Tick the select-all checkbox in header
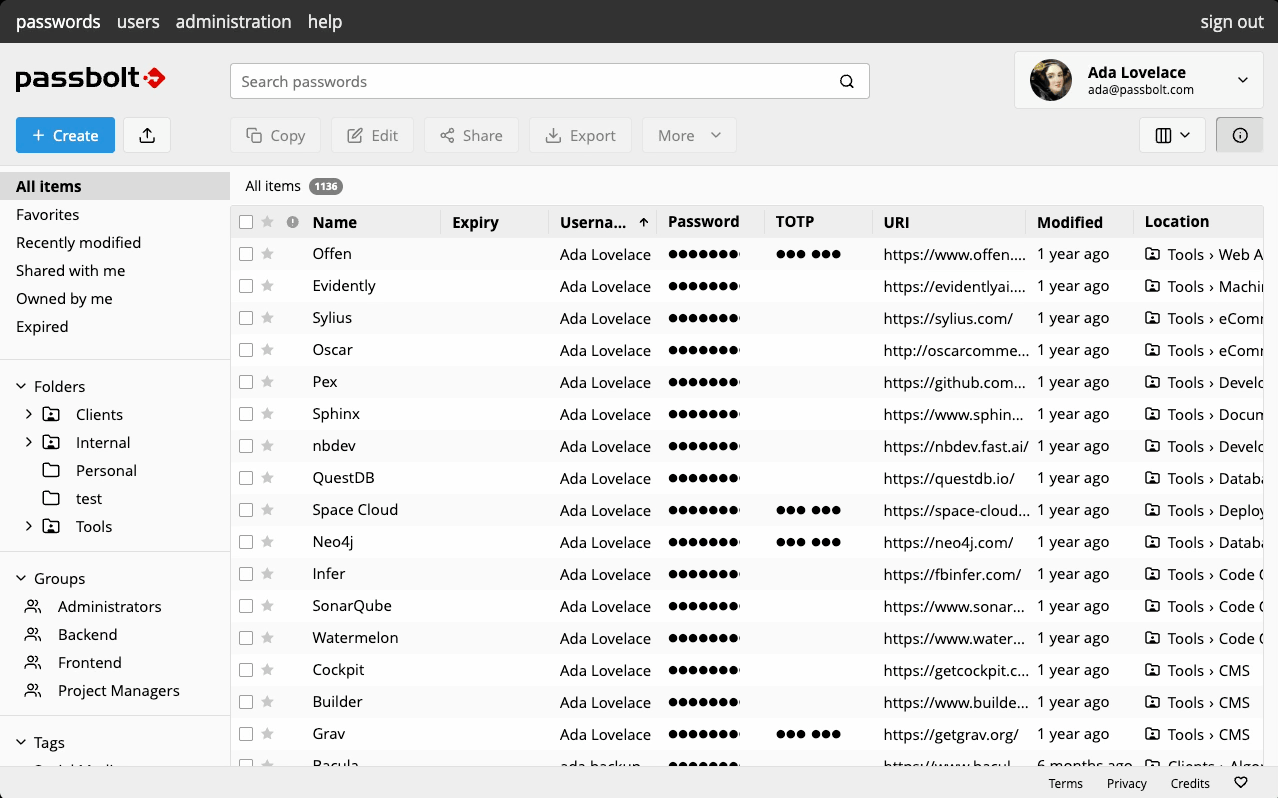 tap(246, 222)
